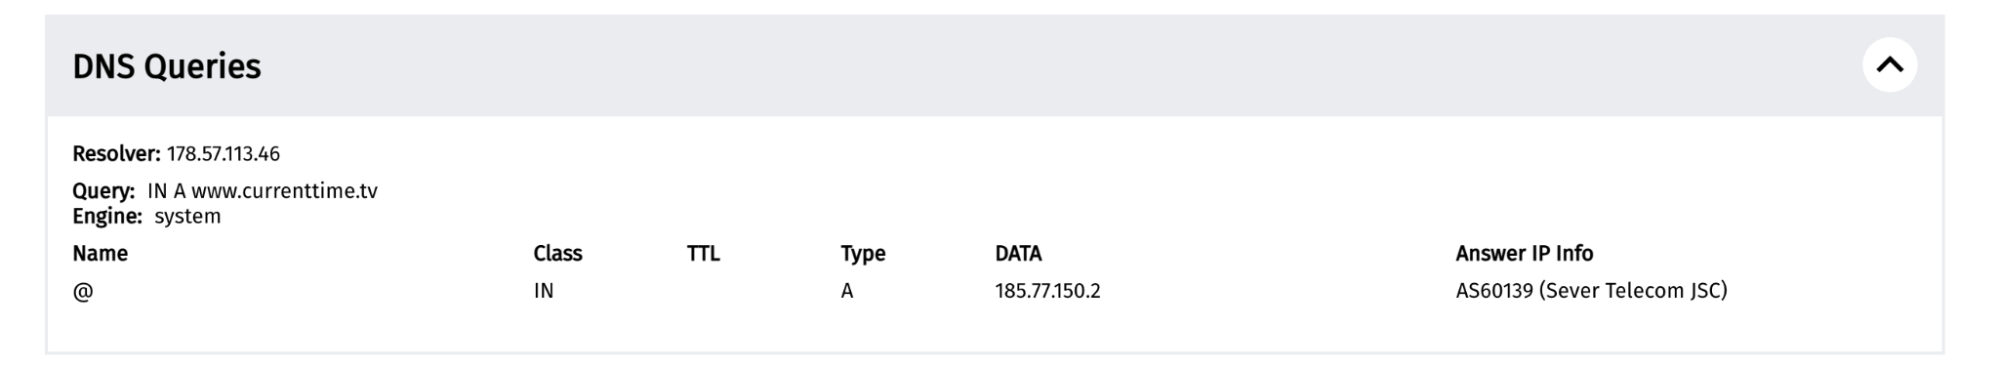Viewport: 1999px width, 378px height.
Task: Click query text www.currenttime.tv
Action: point(284,191)
